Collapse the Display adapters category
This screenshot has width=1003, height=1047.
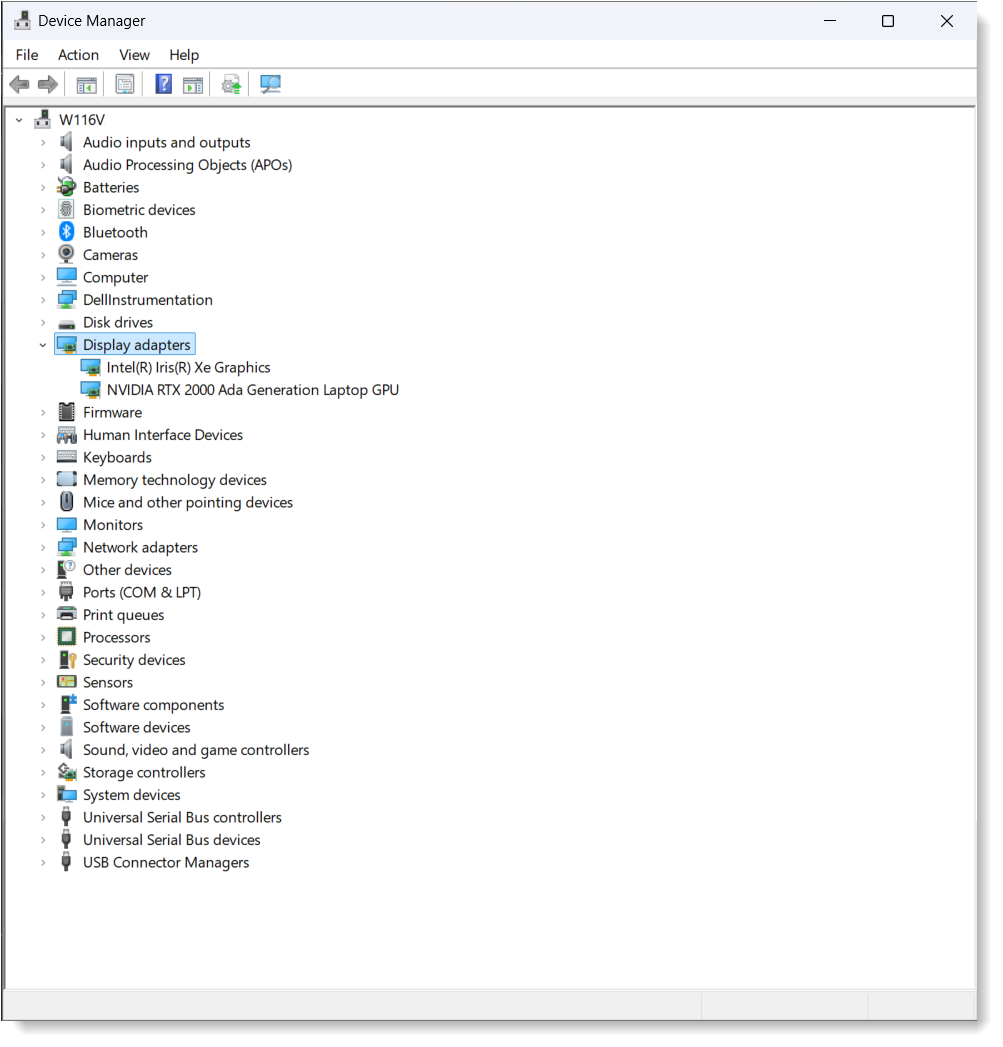tap(43, 344)
